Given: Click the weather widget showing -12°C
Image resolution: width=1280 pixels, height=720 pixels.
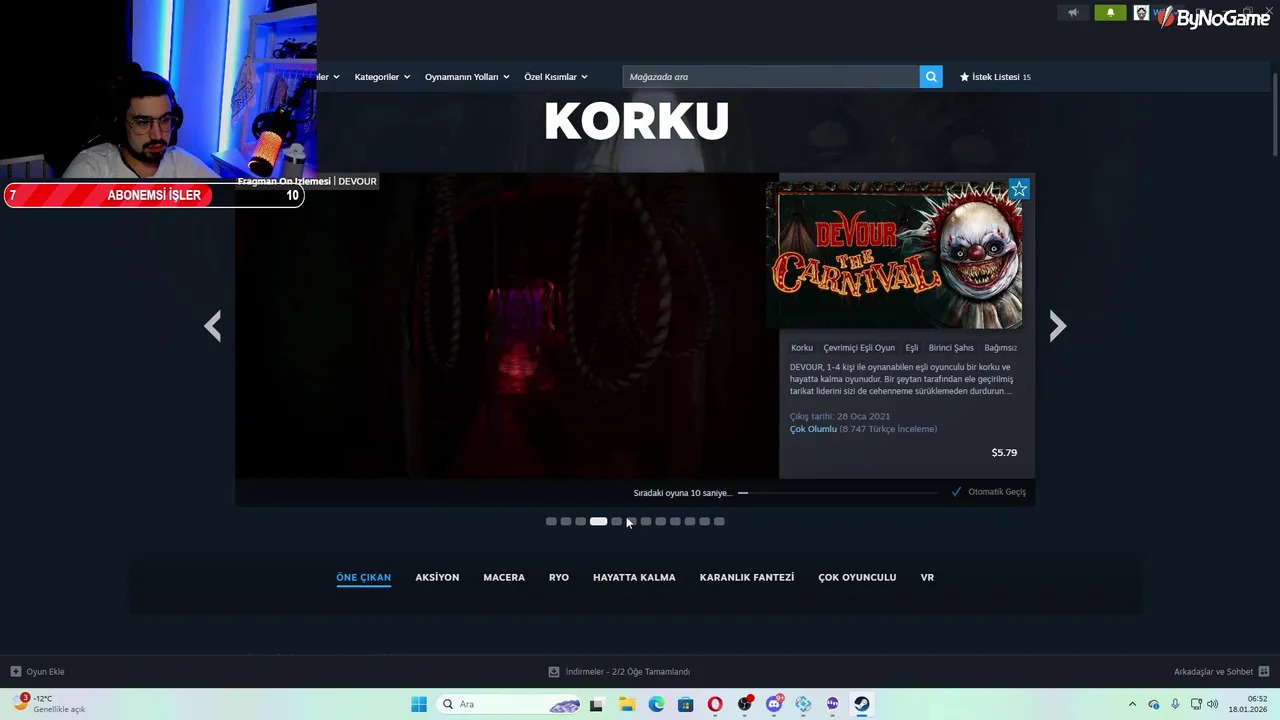Looking at the screenshot, I should pos(48,704).
